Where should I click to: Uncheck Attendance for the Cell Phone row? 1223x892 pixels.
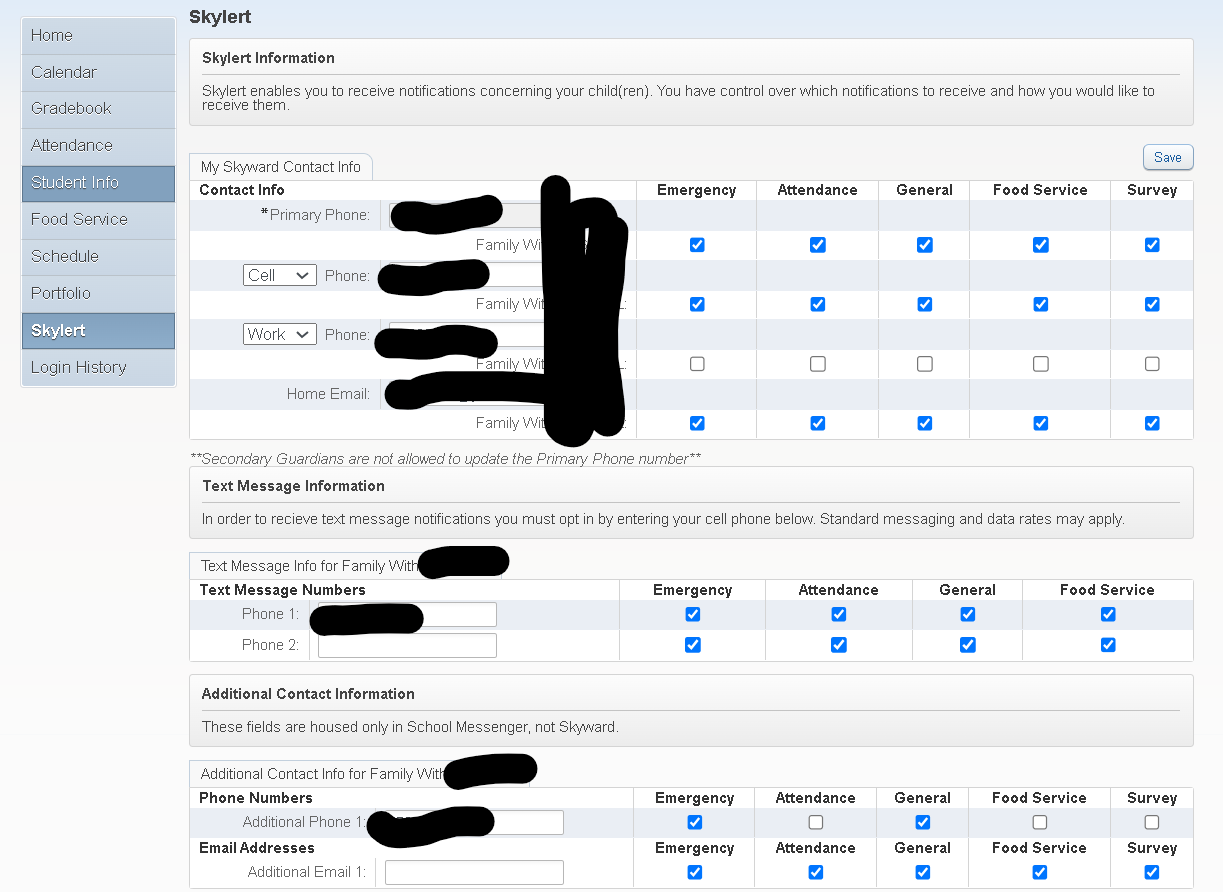(818, 304)
